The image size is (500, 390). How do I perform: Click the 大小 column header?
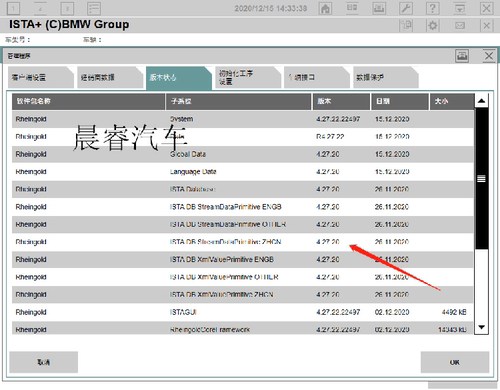pos(452,101)
